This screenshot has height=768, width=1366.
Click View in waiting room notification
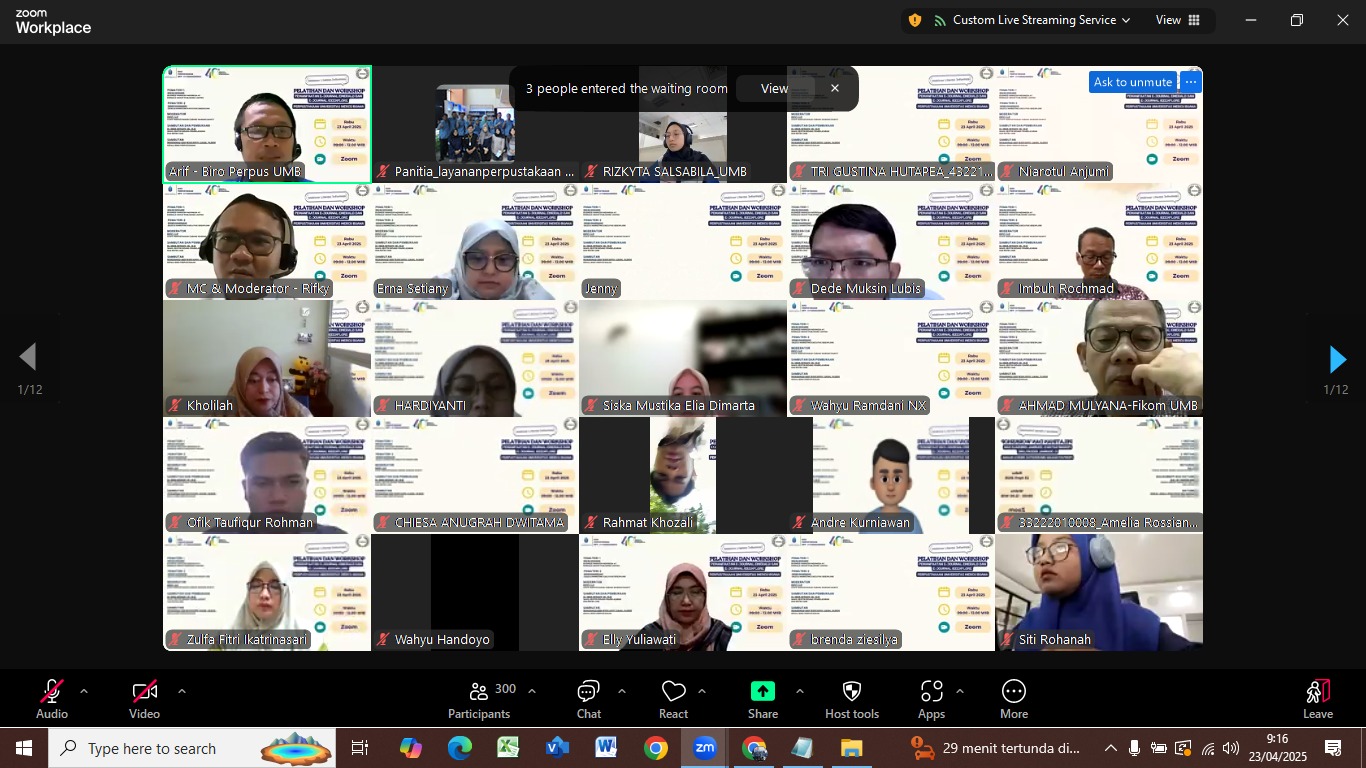tap(774, 88)
